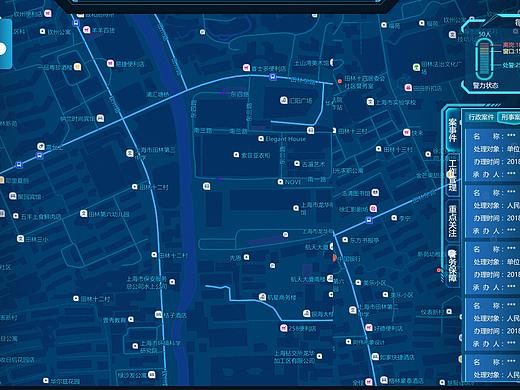Click the 羊羊百货 shop marker
The width and height of the screenshot is (520, 390).
click(x=87, y=30)
